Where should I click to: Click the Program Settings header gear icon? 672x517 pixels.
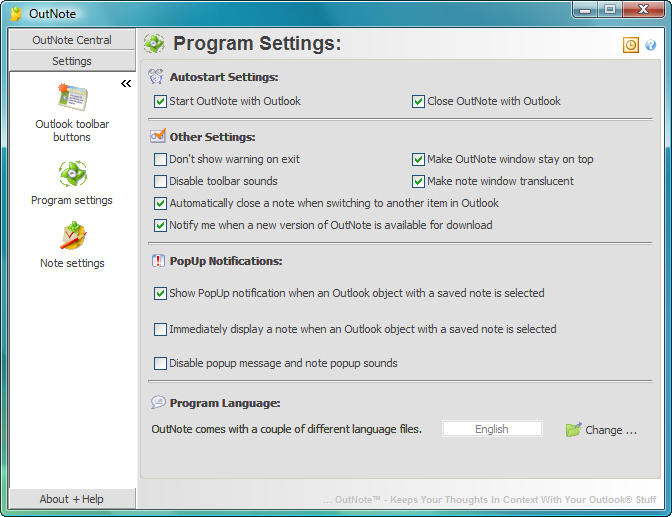pos(154,44)
